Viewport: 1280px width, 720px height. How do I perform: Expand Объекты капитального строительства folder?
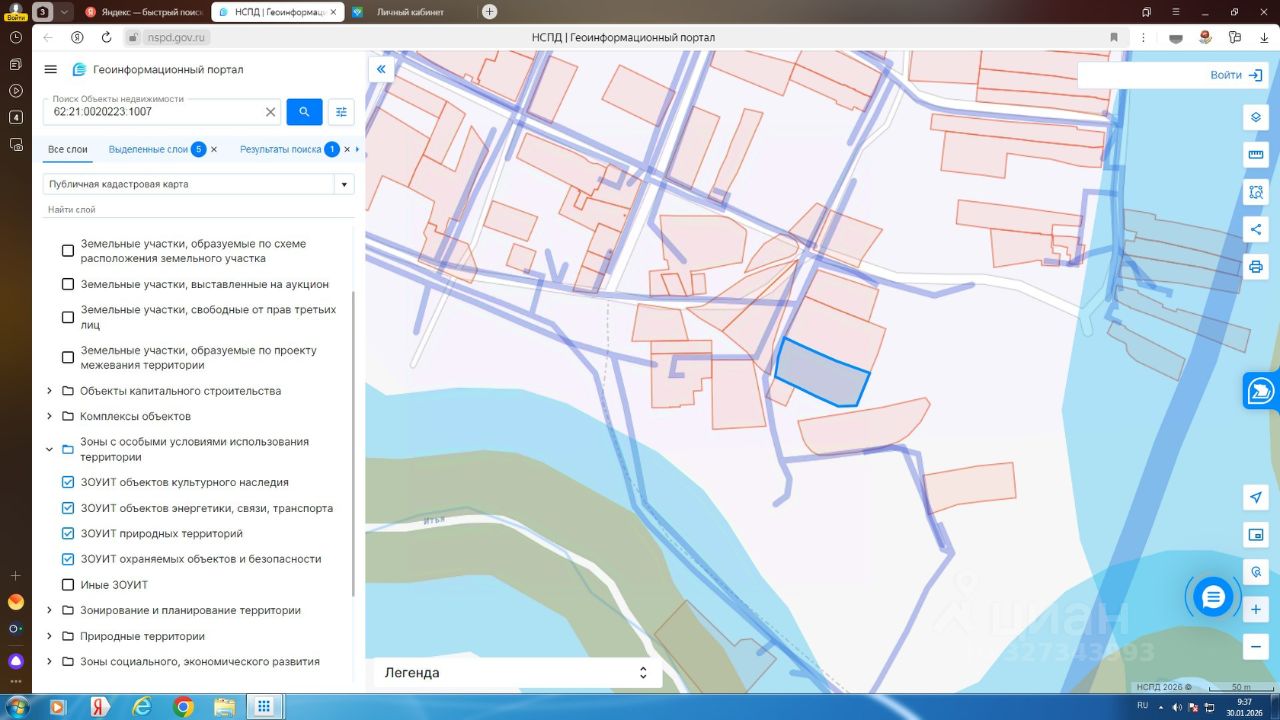click(x=49, y=391)
